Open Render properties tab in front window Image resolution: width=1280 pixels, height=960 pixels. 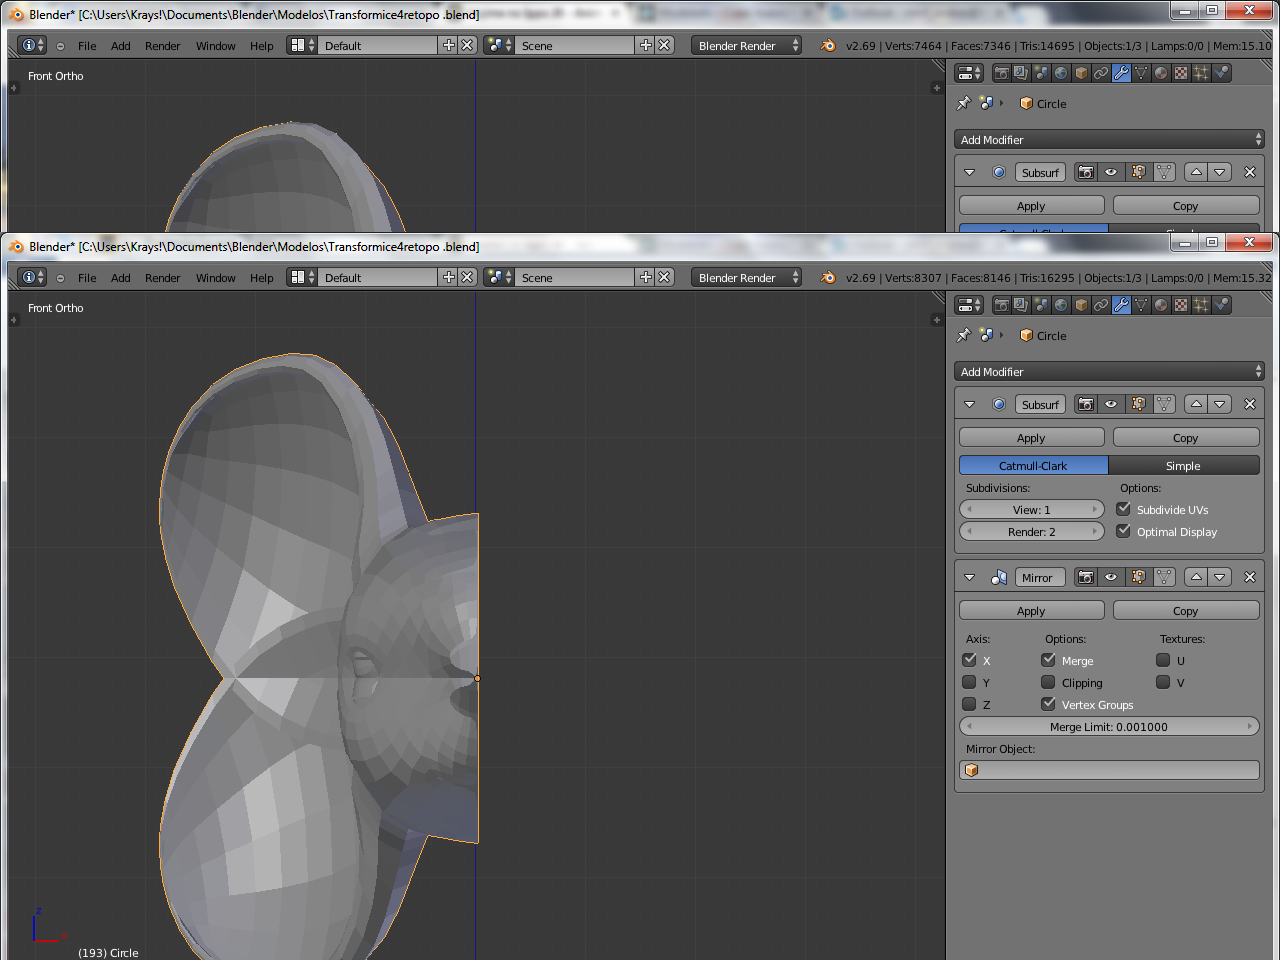pos(1001,305)
